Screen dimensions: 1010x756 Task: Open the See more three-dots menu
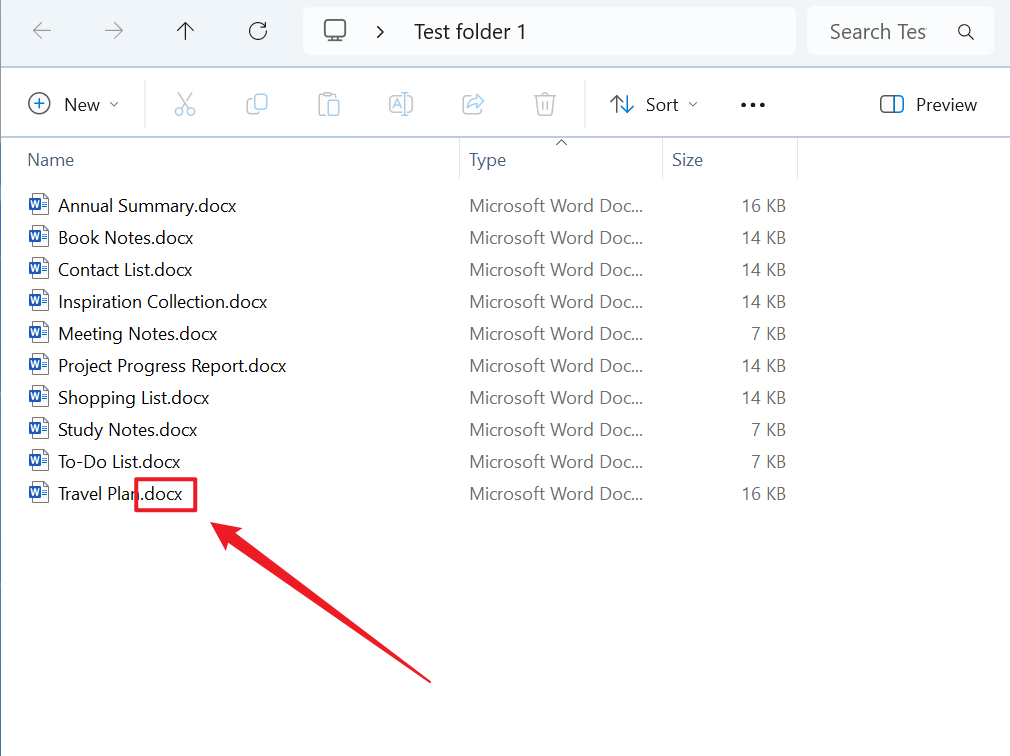coord(753,104)
